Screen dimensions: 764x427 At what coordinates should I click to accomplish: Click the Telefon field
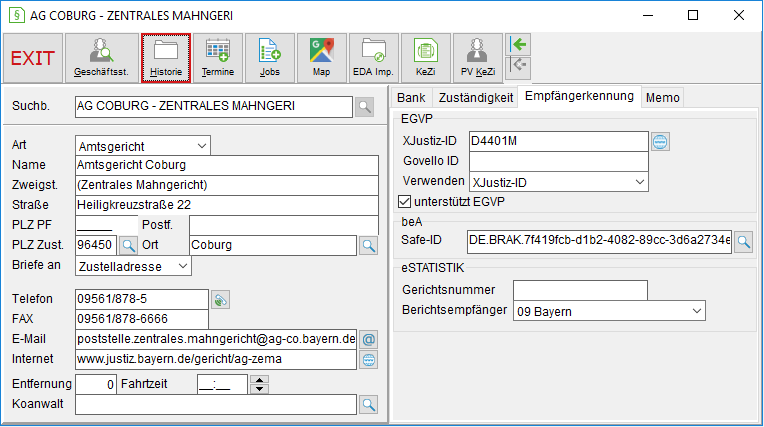pos(142,299)
